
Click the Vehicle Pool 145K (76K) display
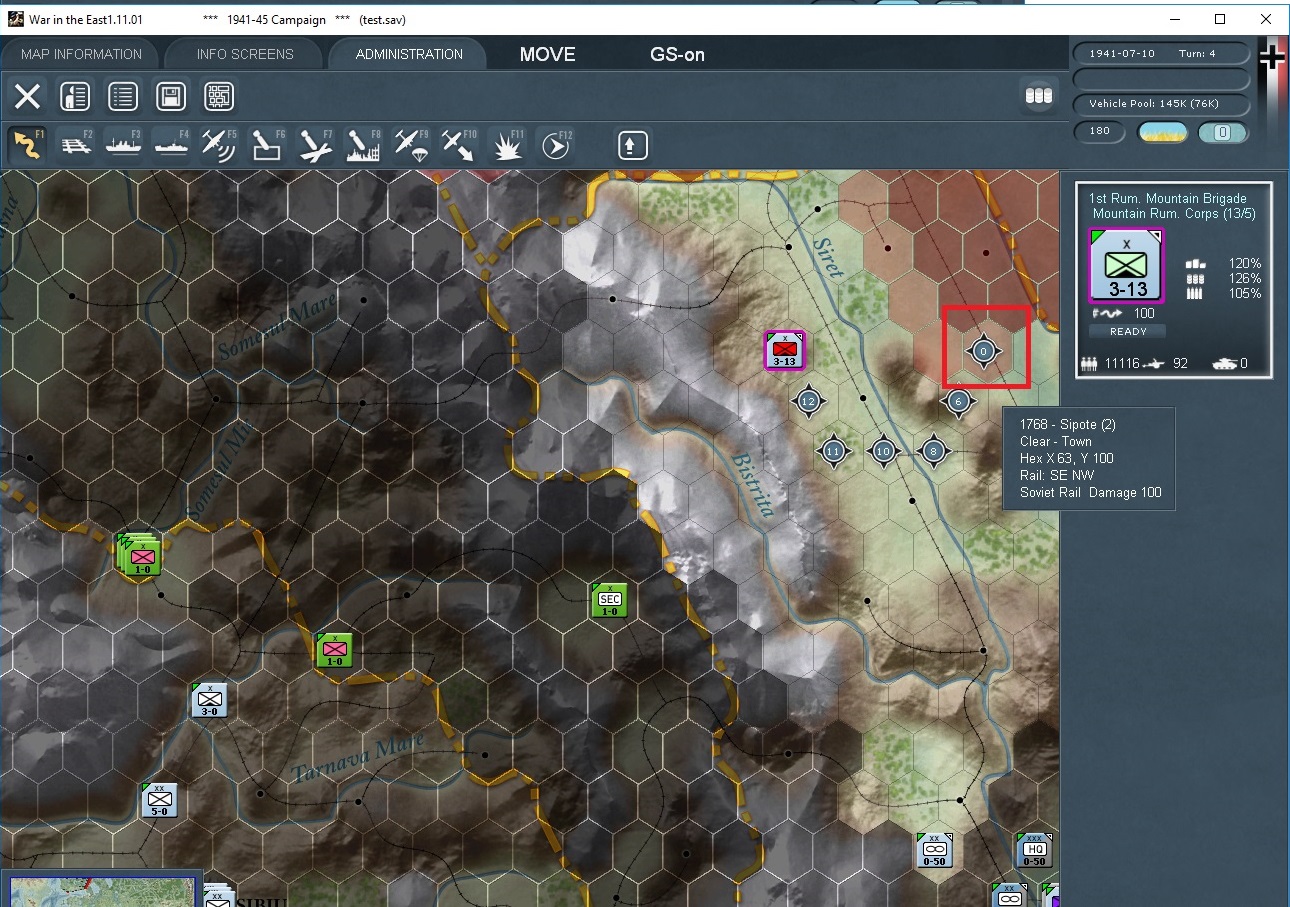click(x=1161, y=104)
